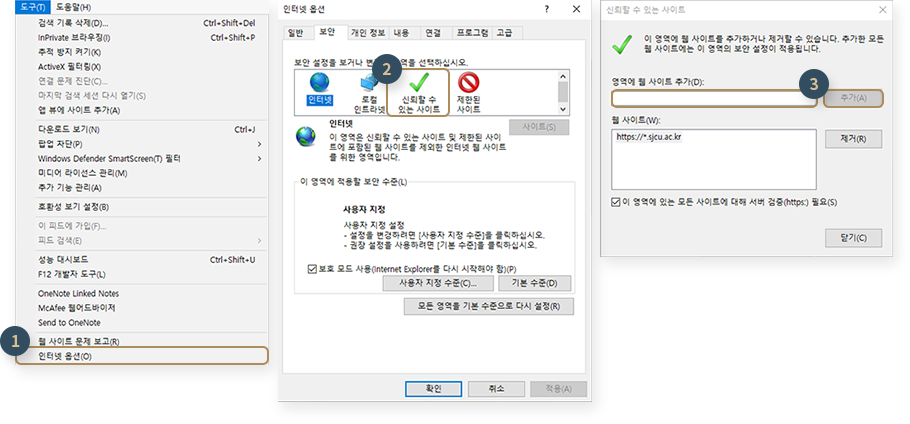Toggle the https server verification checkbox
The height and width of the screenshot is (424, 910).
tap(617, 202)
